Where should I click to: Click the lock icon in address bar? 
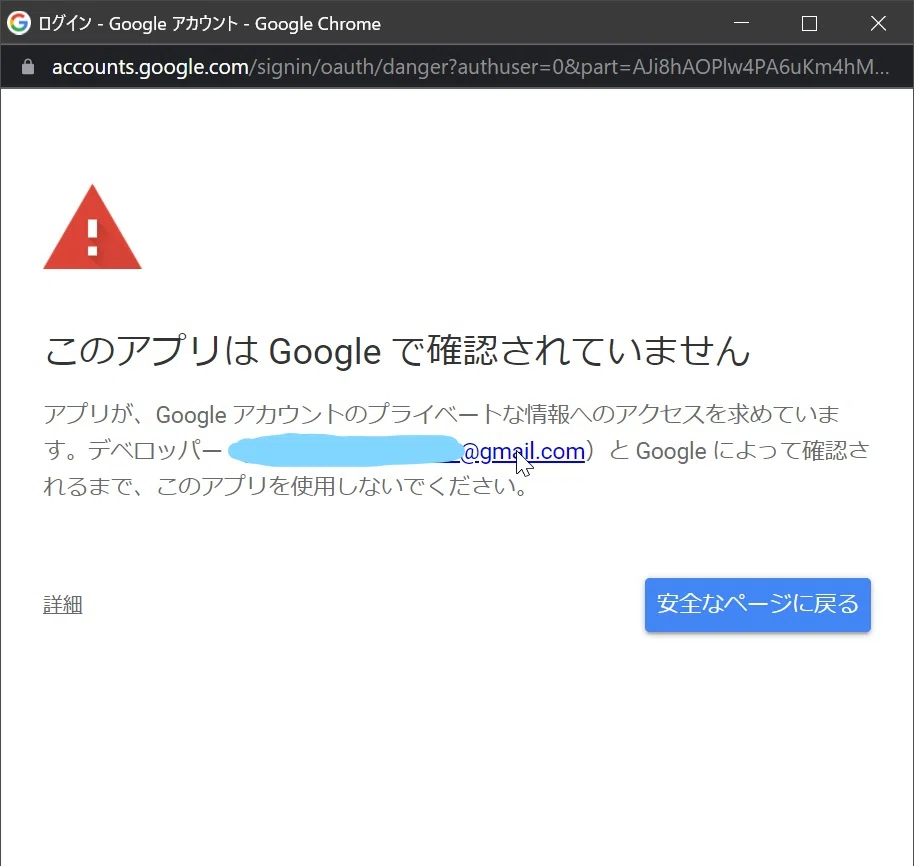[x=27, y=66]
